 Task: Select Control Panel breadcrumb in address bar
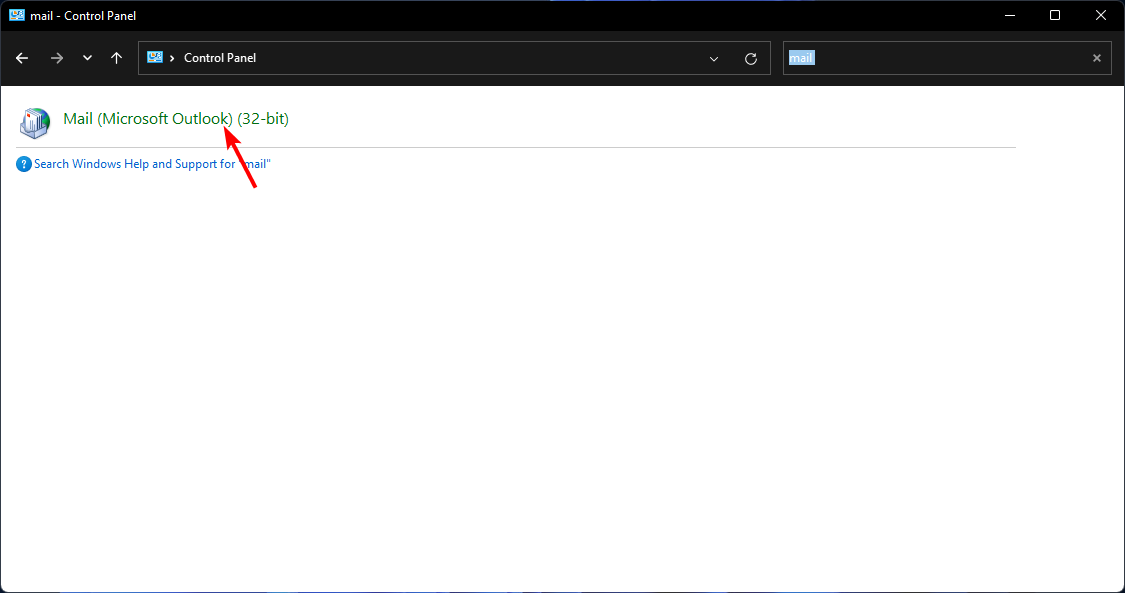[x=220, y=58]
